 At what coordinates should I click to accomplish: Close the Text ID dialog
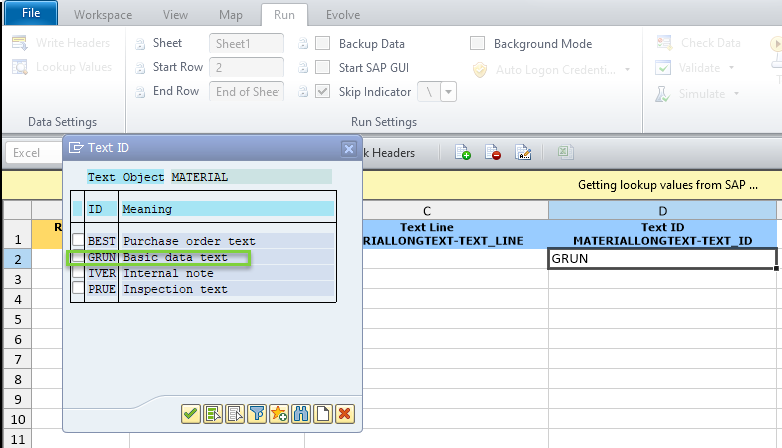click(x=349, y=148)
